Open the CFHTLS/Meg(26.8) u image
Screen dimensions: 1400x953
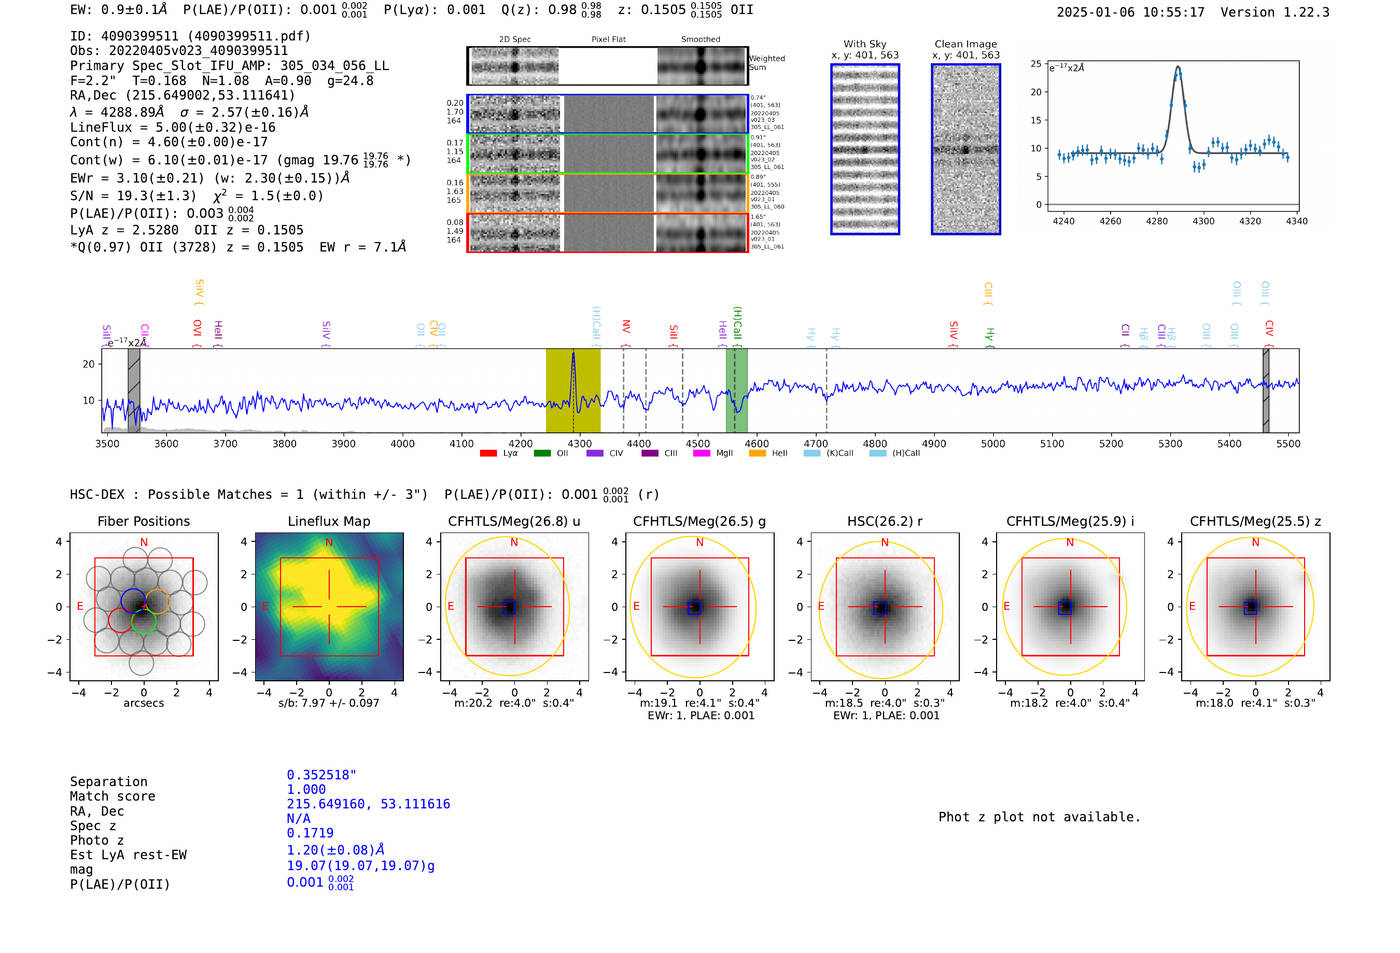click(x=514, y=606)
